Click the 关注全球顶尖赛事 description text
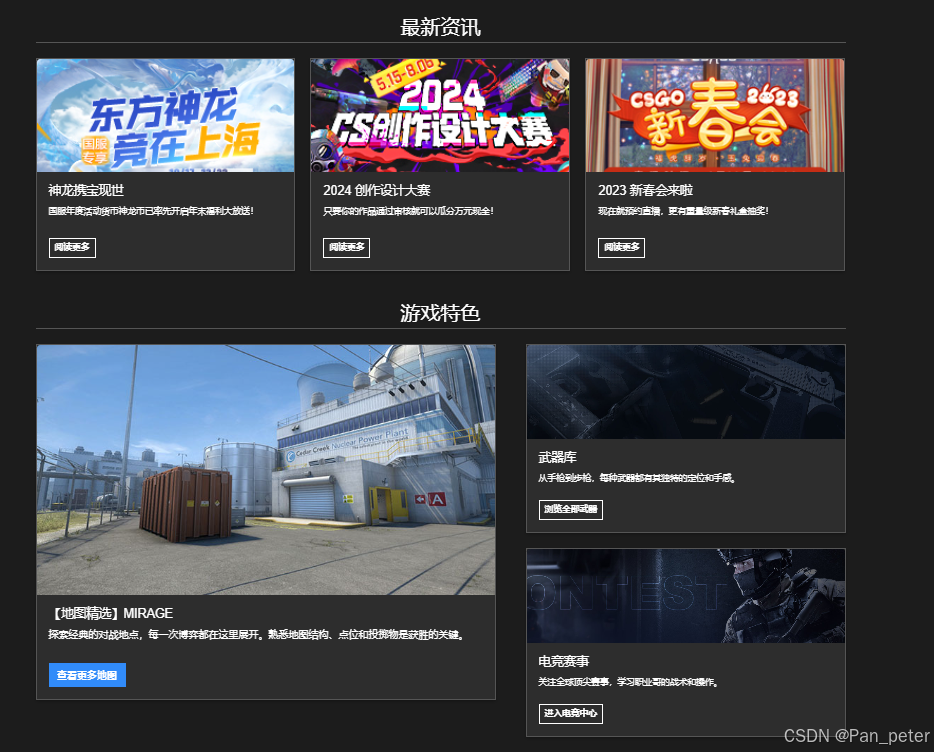 click(x=628, y=682)
